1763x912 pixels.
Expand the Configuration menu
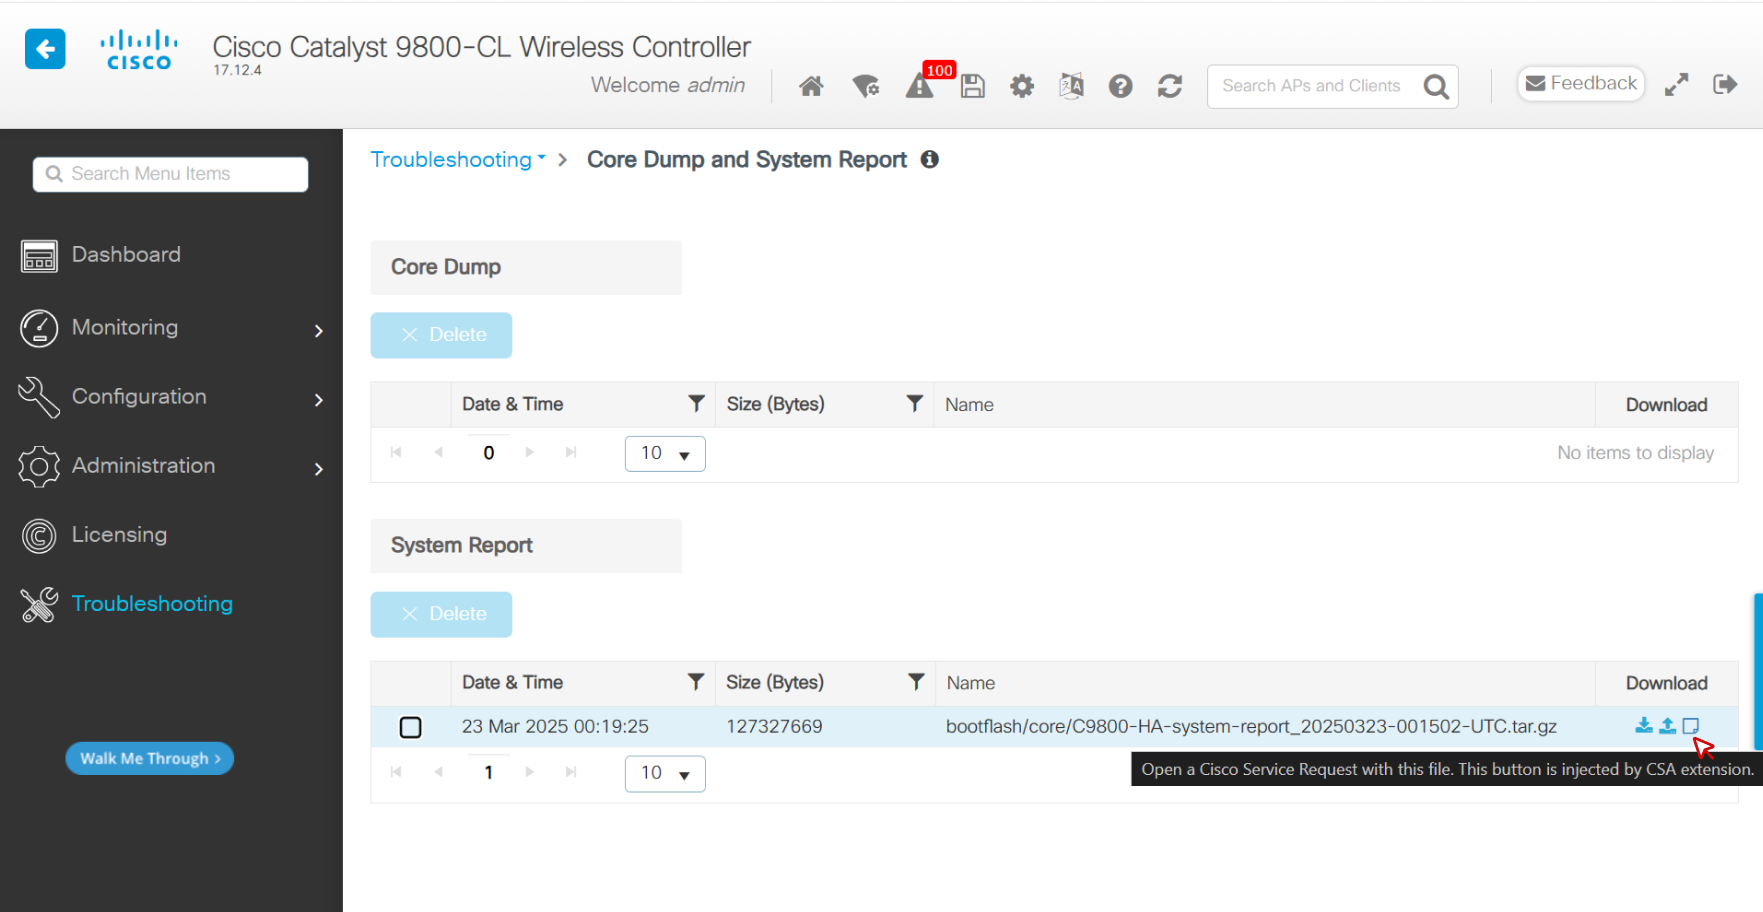click(x=171, y=397)
